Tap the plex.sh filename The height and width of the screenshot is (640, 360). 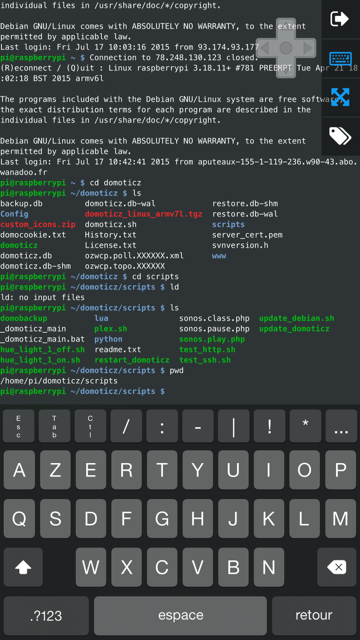coord(111,329)
